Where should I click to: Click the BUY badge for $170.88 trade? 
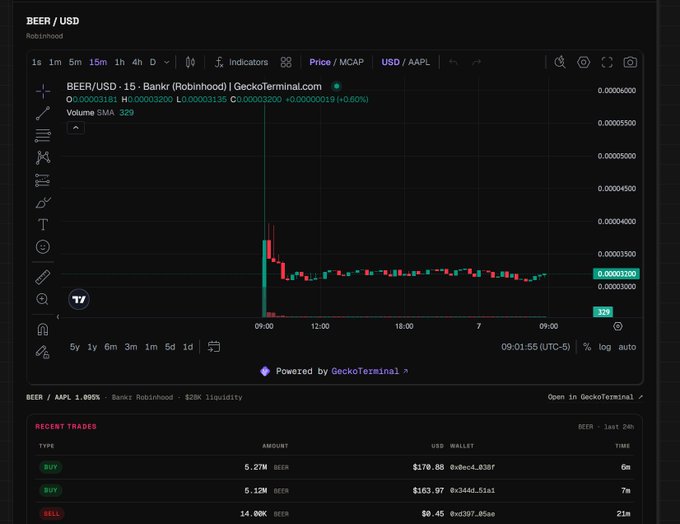click(51, 467)
